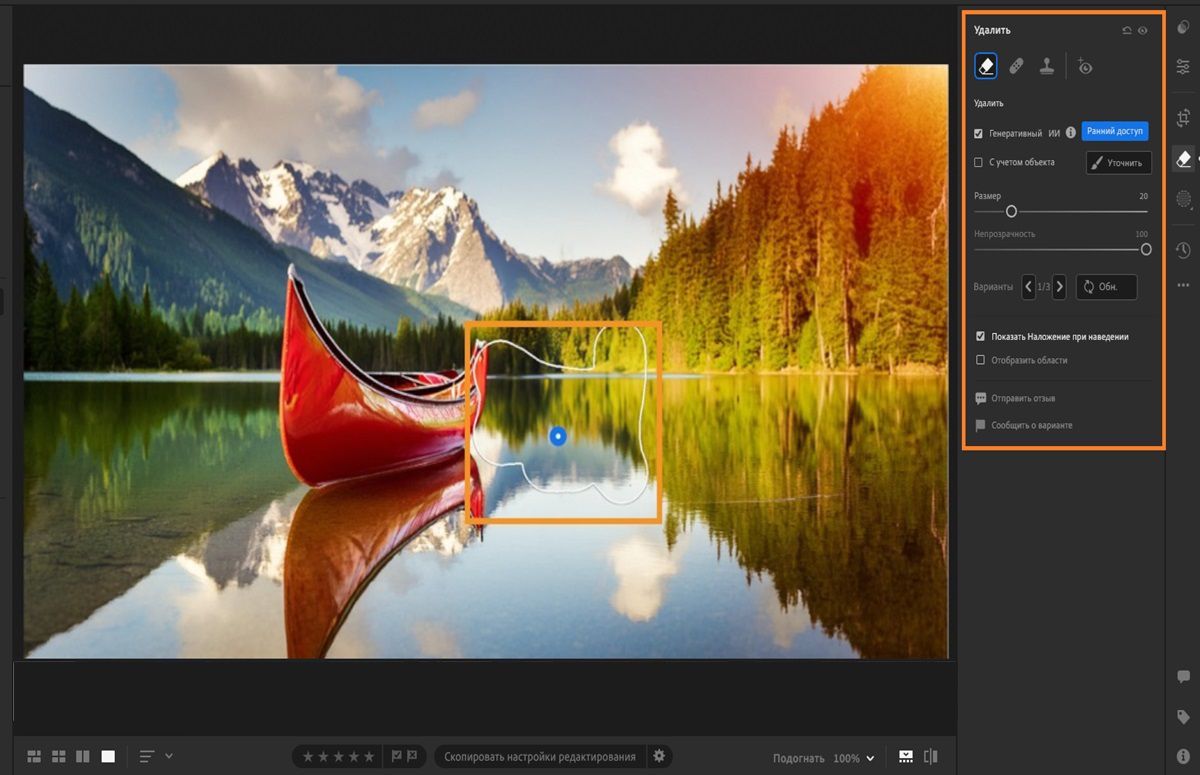Uncheck the Генеративный ИИ checkbox
Screen dimensions: 1200x775
click(x=979, y=133)
